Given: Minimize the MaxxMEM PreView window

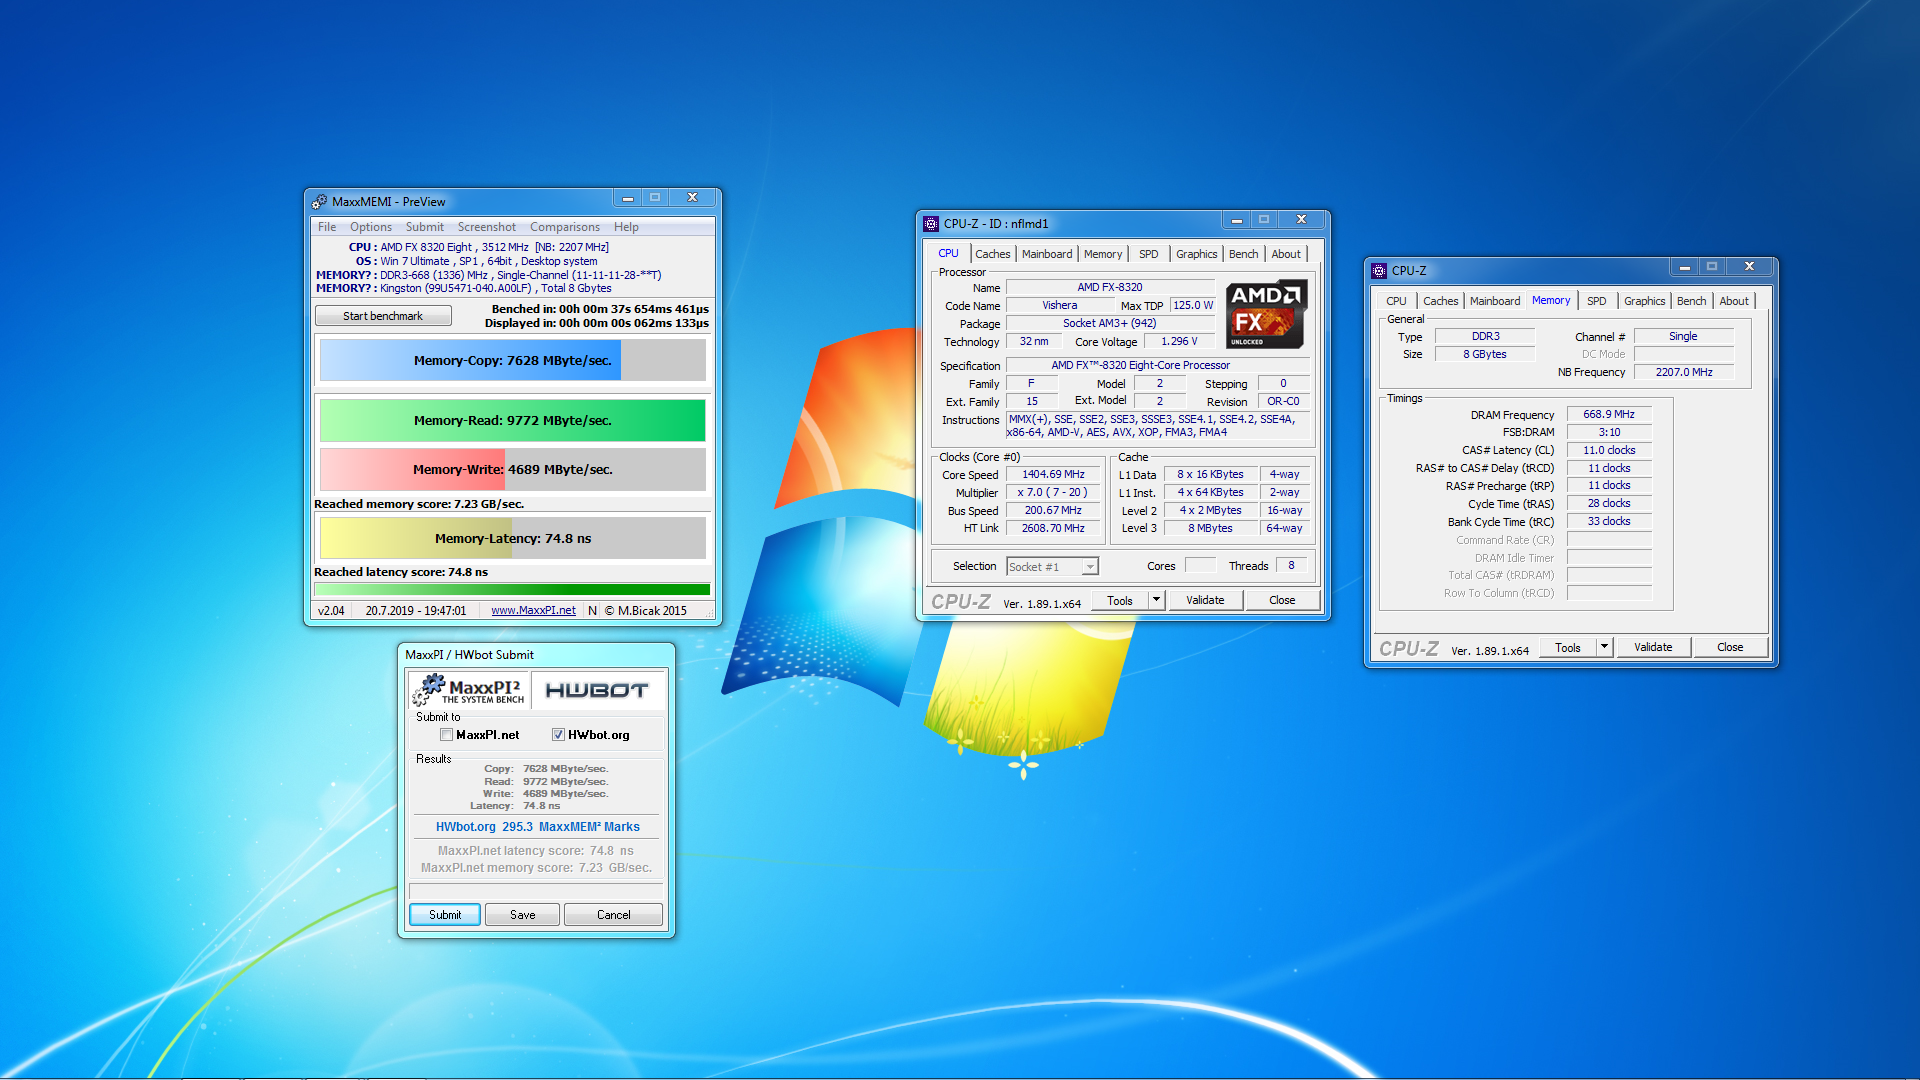Looking at the screenshot, I should coord(628,198).
